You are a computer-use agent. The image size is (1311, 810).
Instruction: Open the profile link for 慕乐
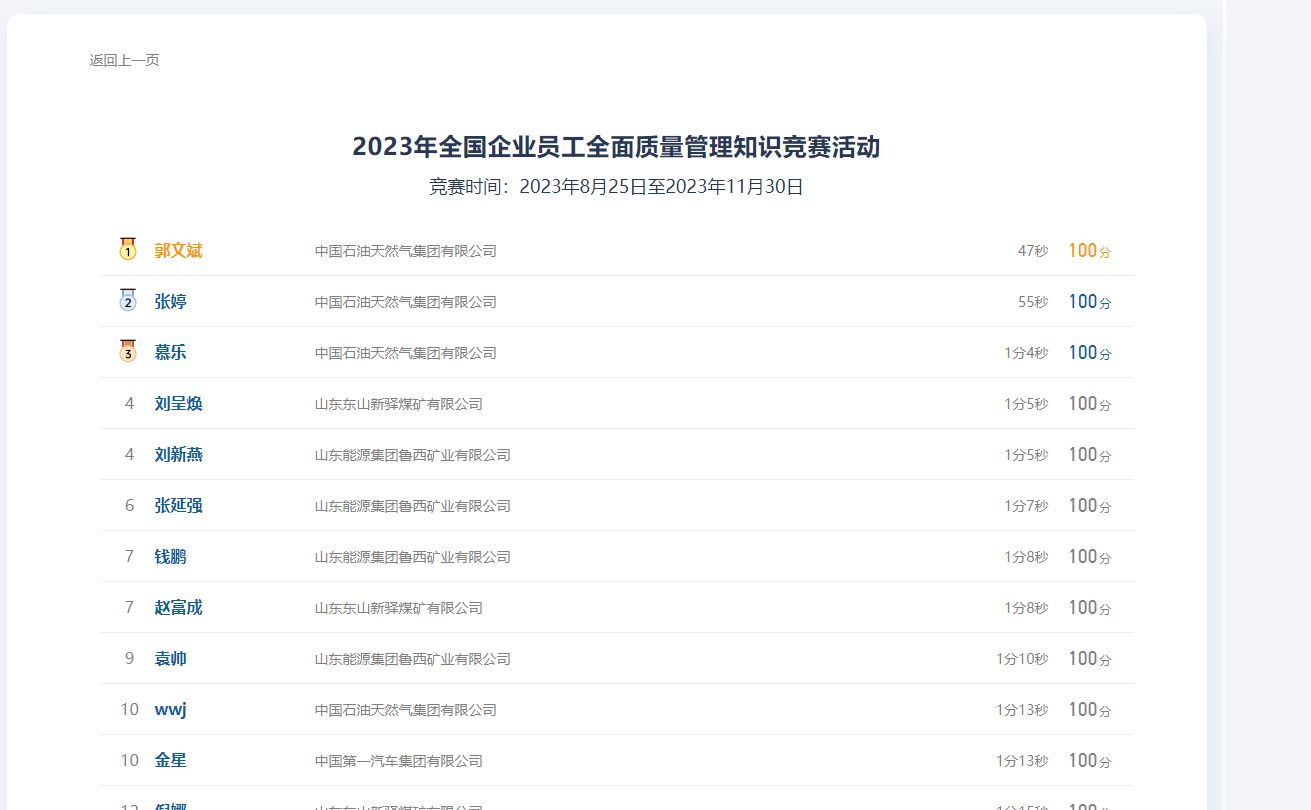[x=170, y=352]
